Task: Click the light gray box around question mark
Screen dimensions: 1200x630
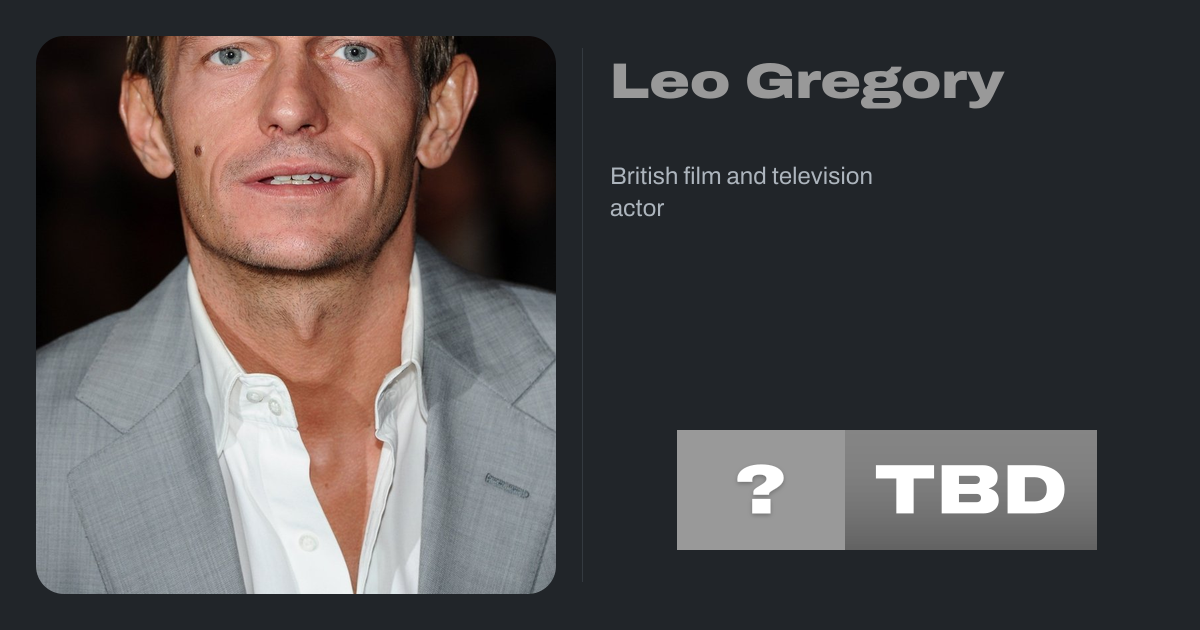Action: (761, 490)
